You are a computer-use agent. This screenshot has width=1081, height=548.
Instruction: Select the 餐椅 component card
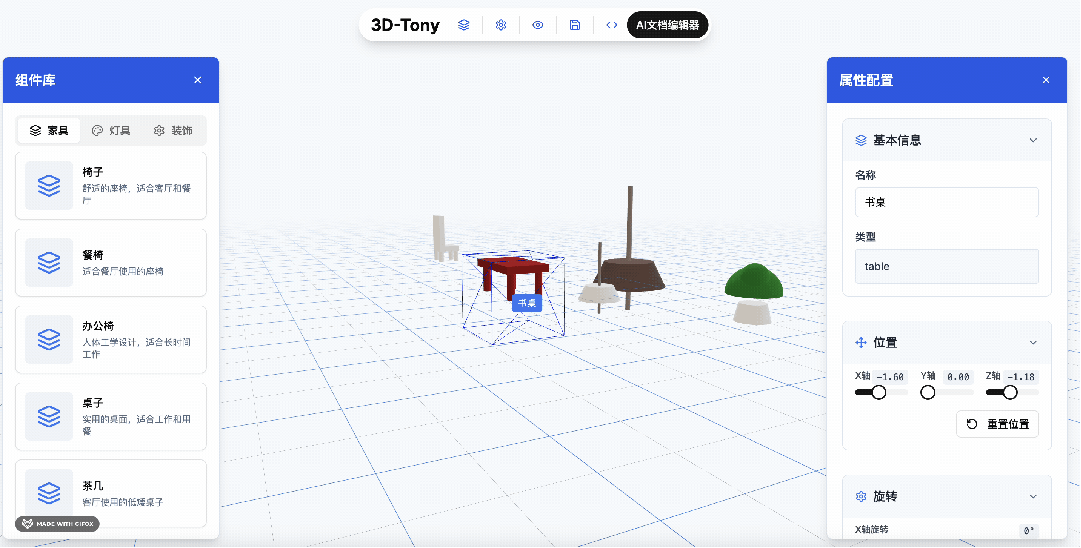[111, 263]
